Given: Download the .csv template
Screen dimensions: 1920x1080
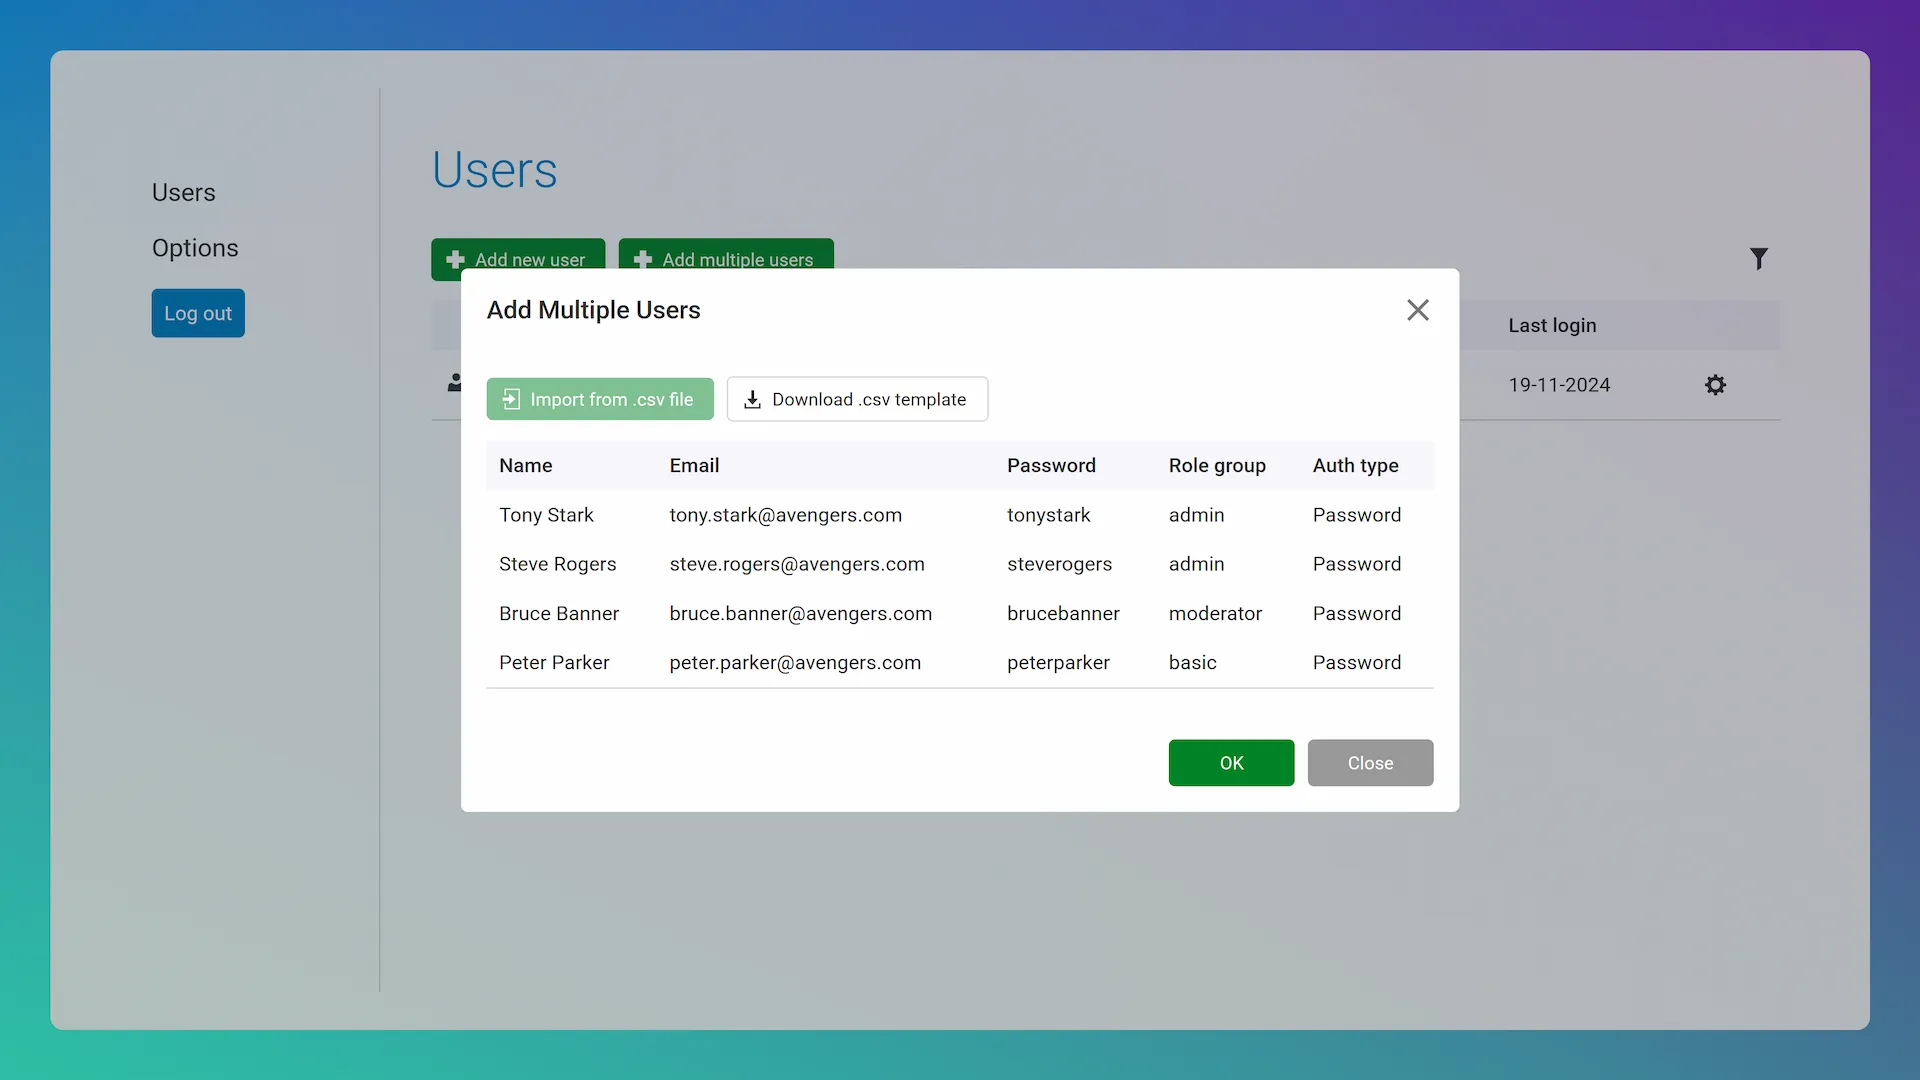Looking at the screenshot, I should pos(857,399).
